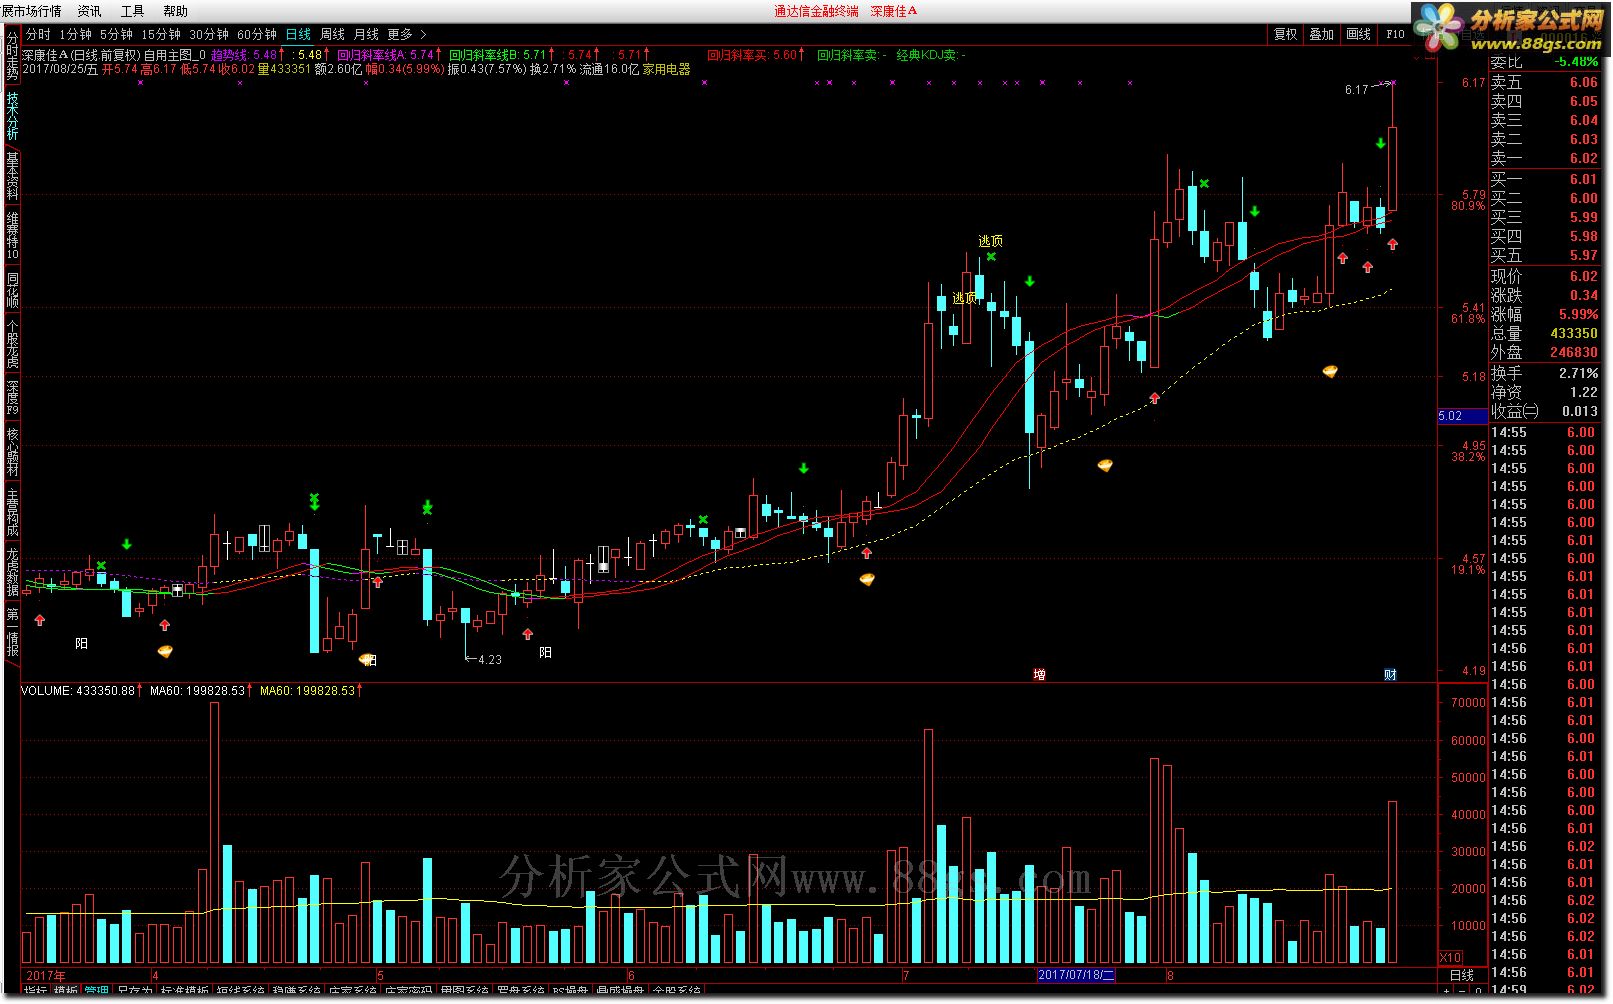Open 第一情报 sidebar tab
The image size is (1613, 1004).
(x=12, y=631)
